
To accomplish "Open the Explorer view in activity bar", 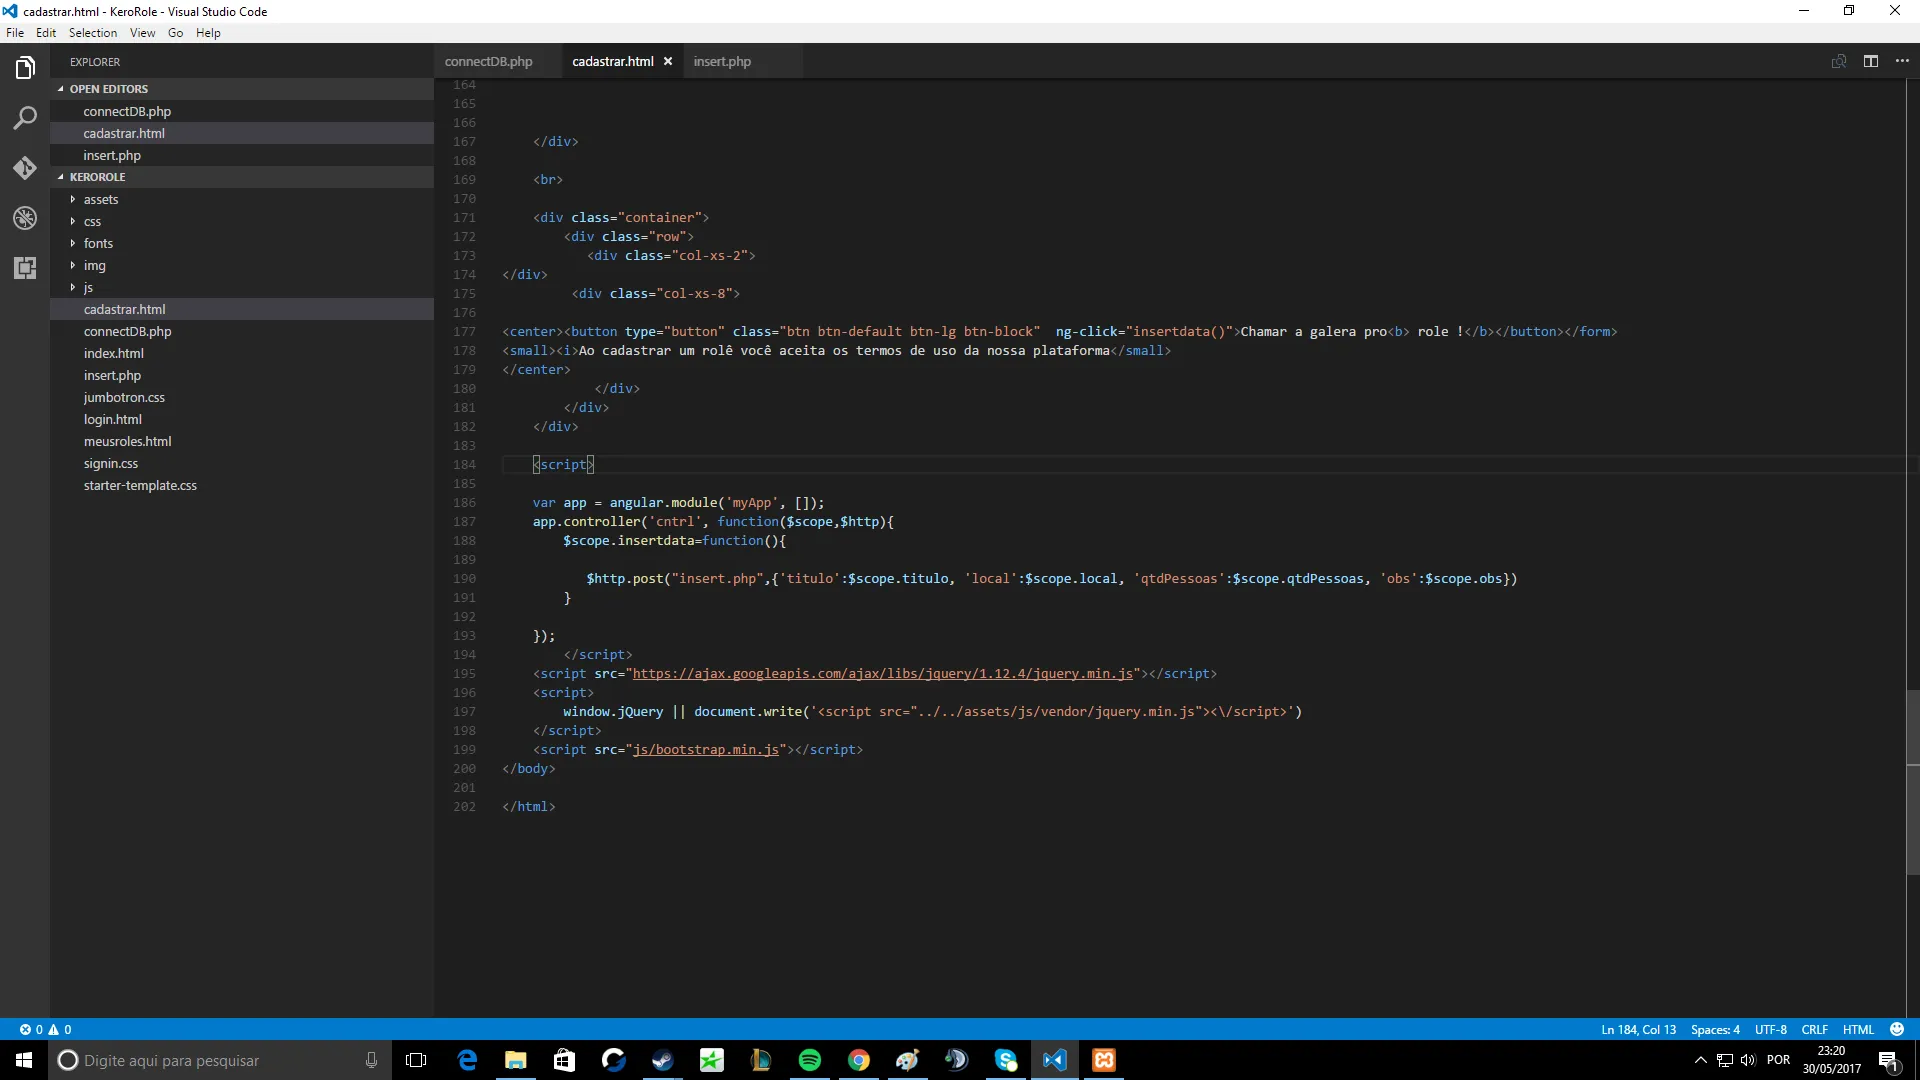I will 25,68.
